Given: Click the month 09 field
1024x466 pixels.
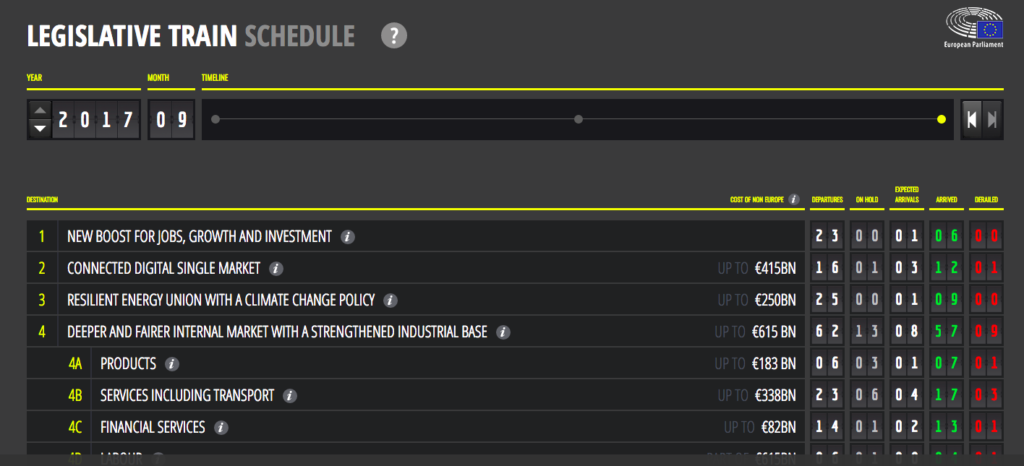Looking at the screenshot, I should tap(171, 119).
